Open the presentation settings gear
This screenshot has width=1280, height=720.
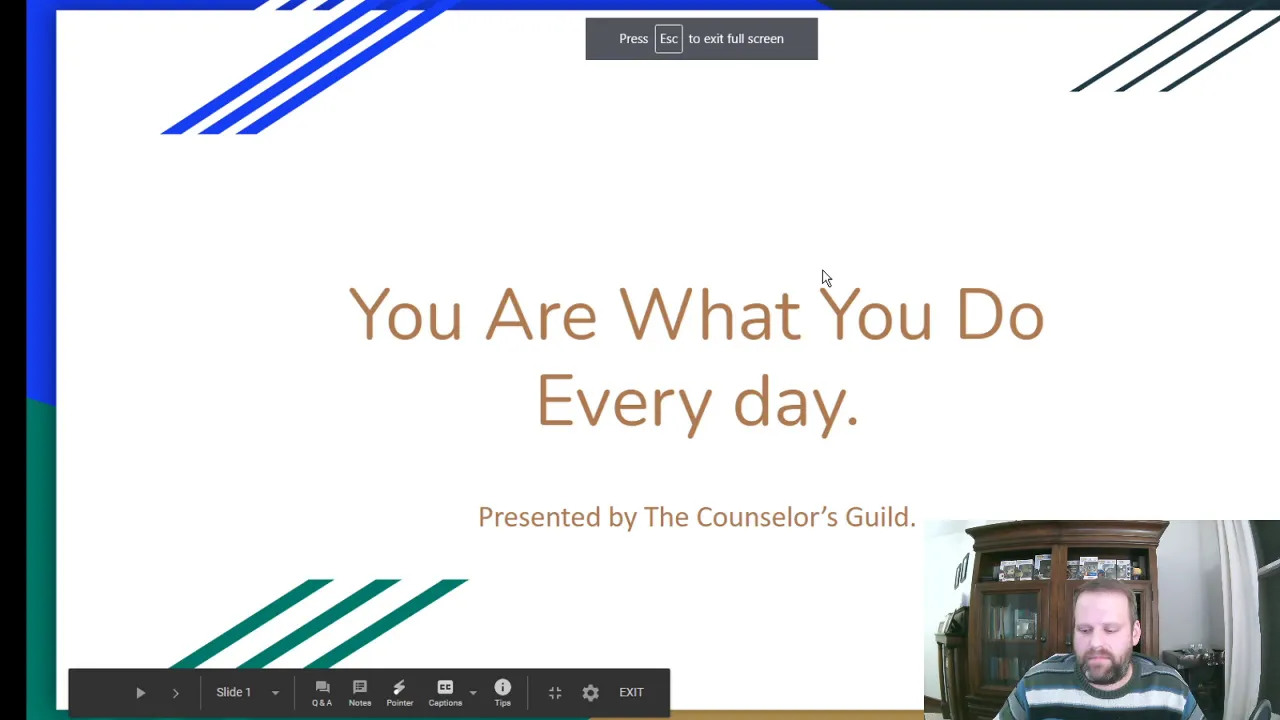coord(590,692)
